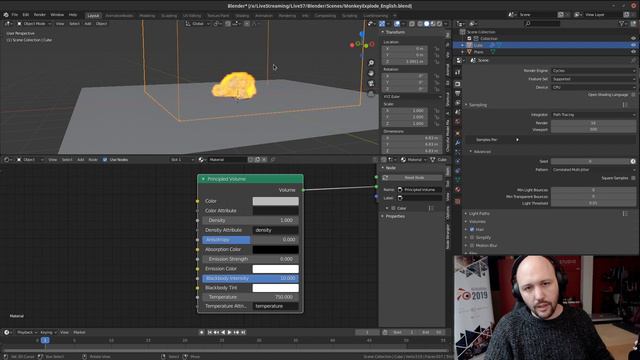Open the Help menu
This screenshot has width=640, height=360.
(73, 15)
